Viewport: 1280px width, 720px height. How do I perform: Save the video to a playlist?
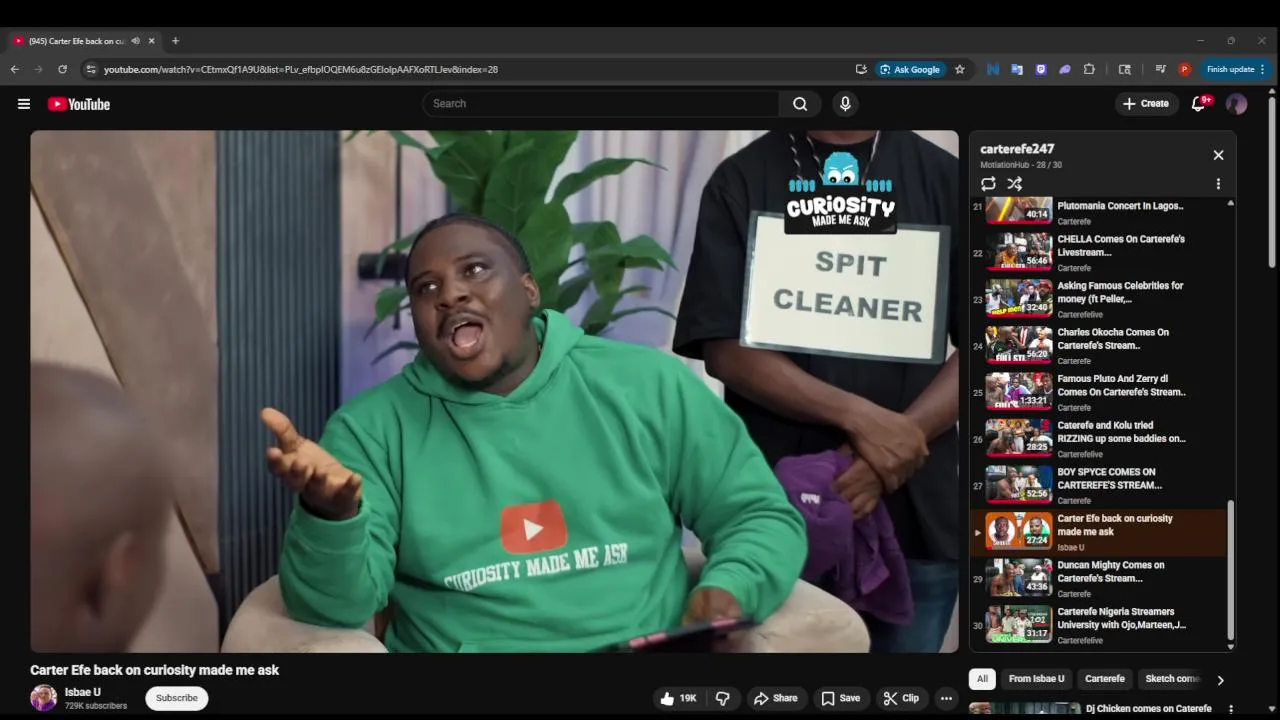pos(841,698)
